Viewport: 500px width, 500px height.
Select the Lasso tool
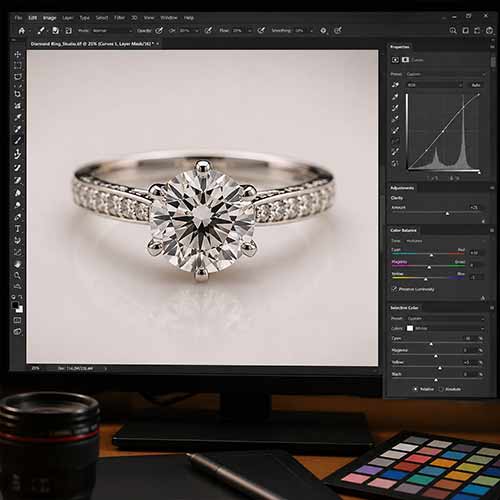tap(18, 77)
